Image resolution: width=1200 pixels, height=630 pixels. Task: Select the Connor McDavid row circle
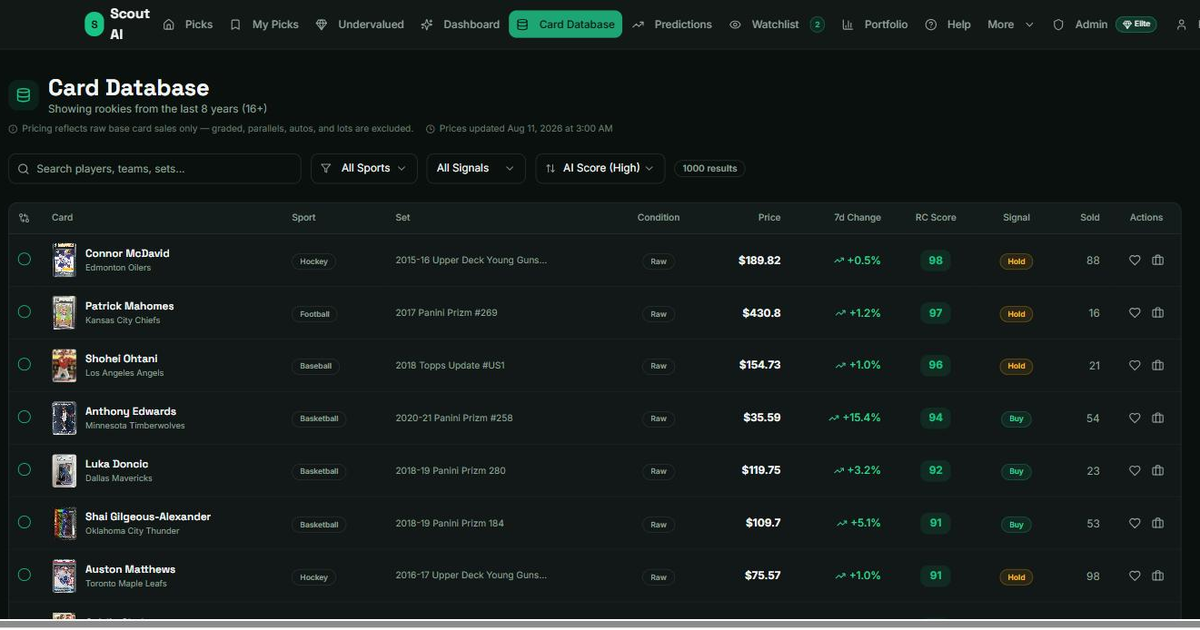24,259
